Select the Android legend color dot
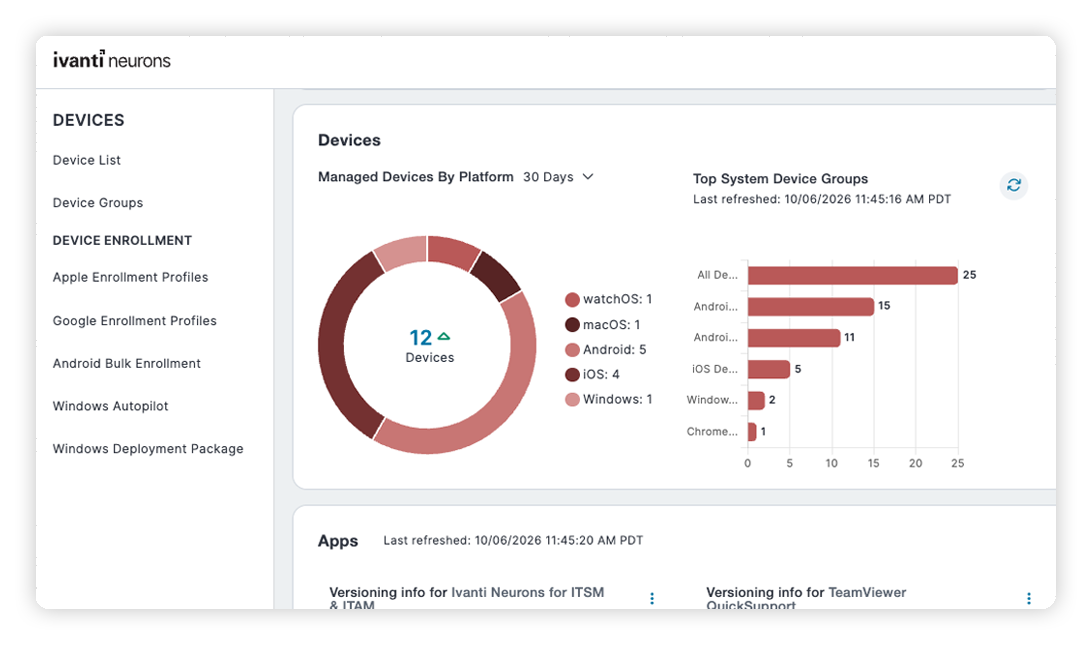The width and height of the screenshot is (1092, 645). coord(572,350)
